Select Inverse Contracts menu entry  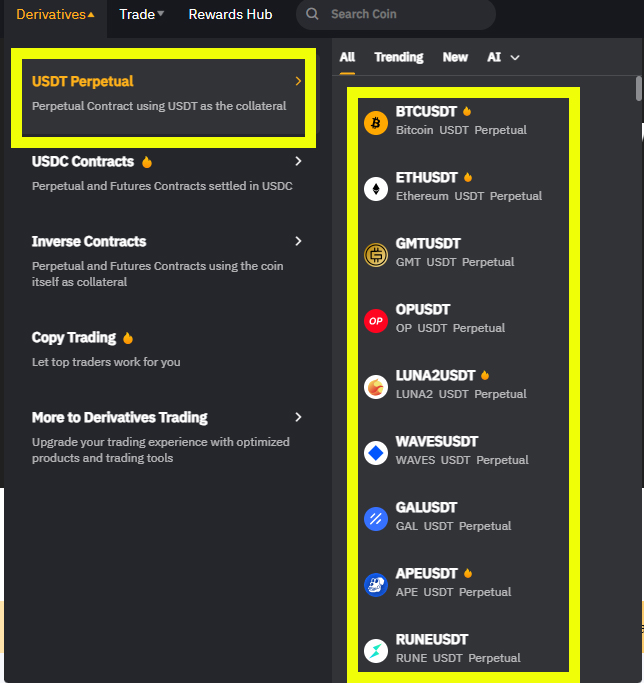coord(167,261)
